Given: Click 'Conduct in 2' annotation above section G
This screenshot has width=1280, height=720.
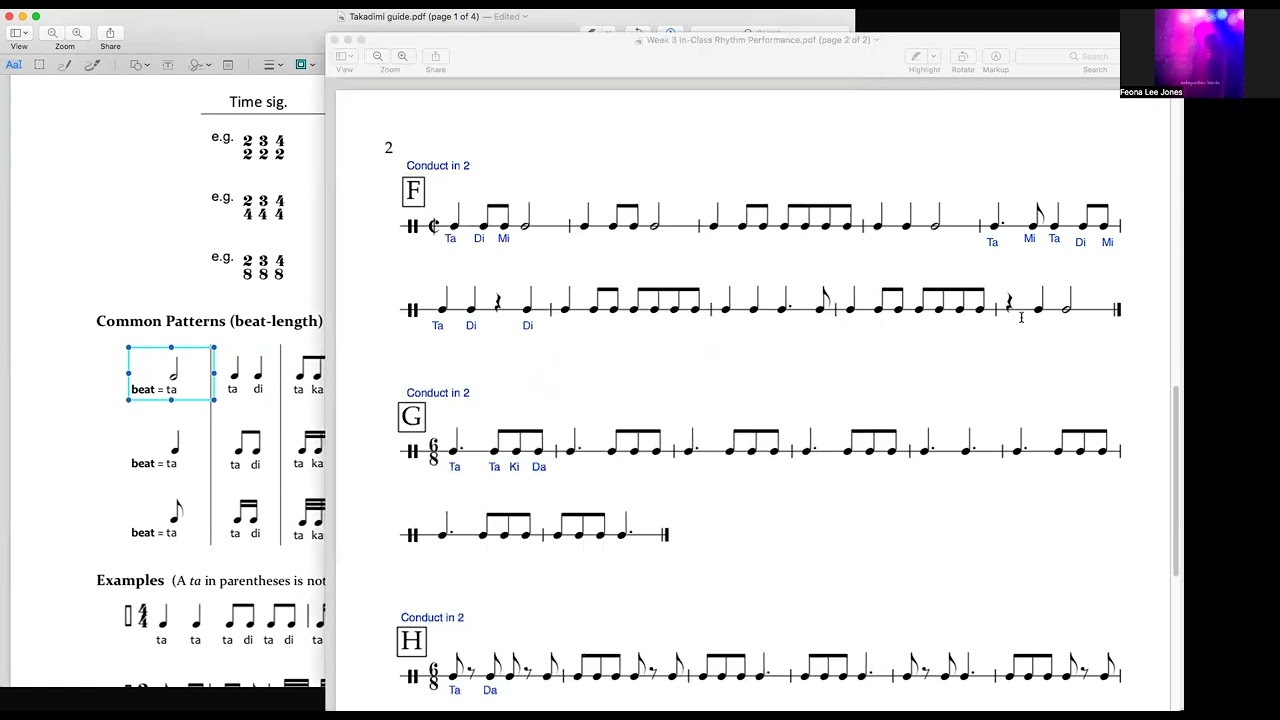Looking at the screenshot, I should (438, 393).
